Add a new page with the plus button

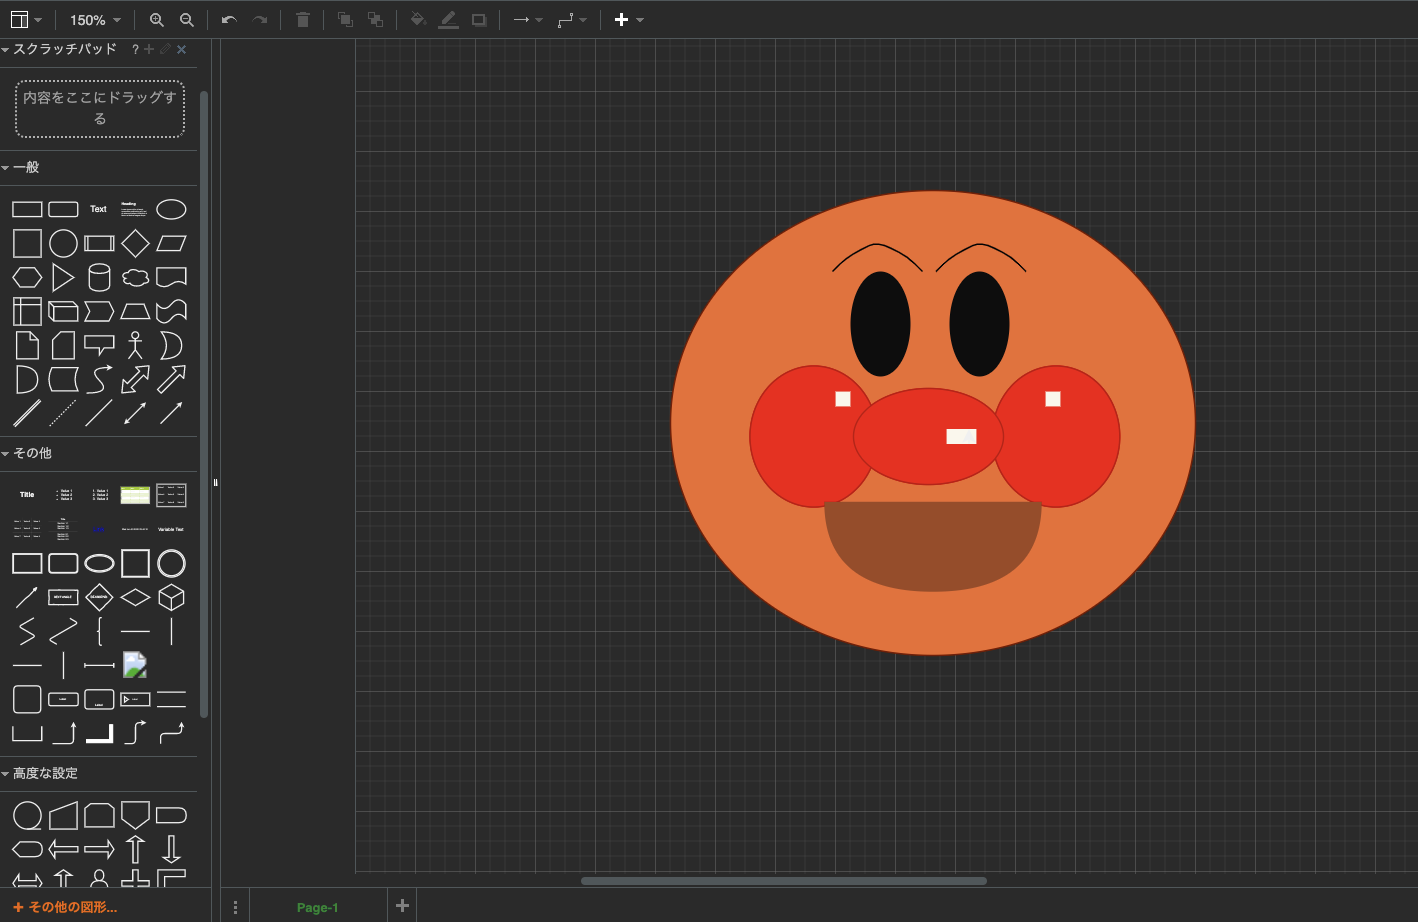(402, 906)
